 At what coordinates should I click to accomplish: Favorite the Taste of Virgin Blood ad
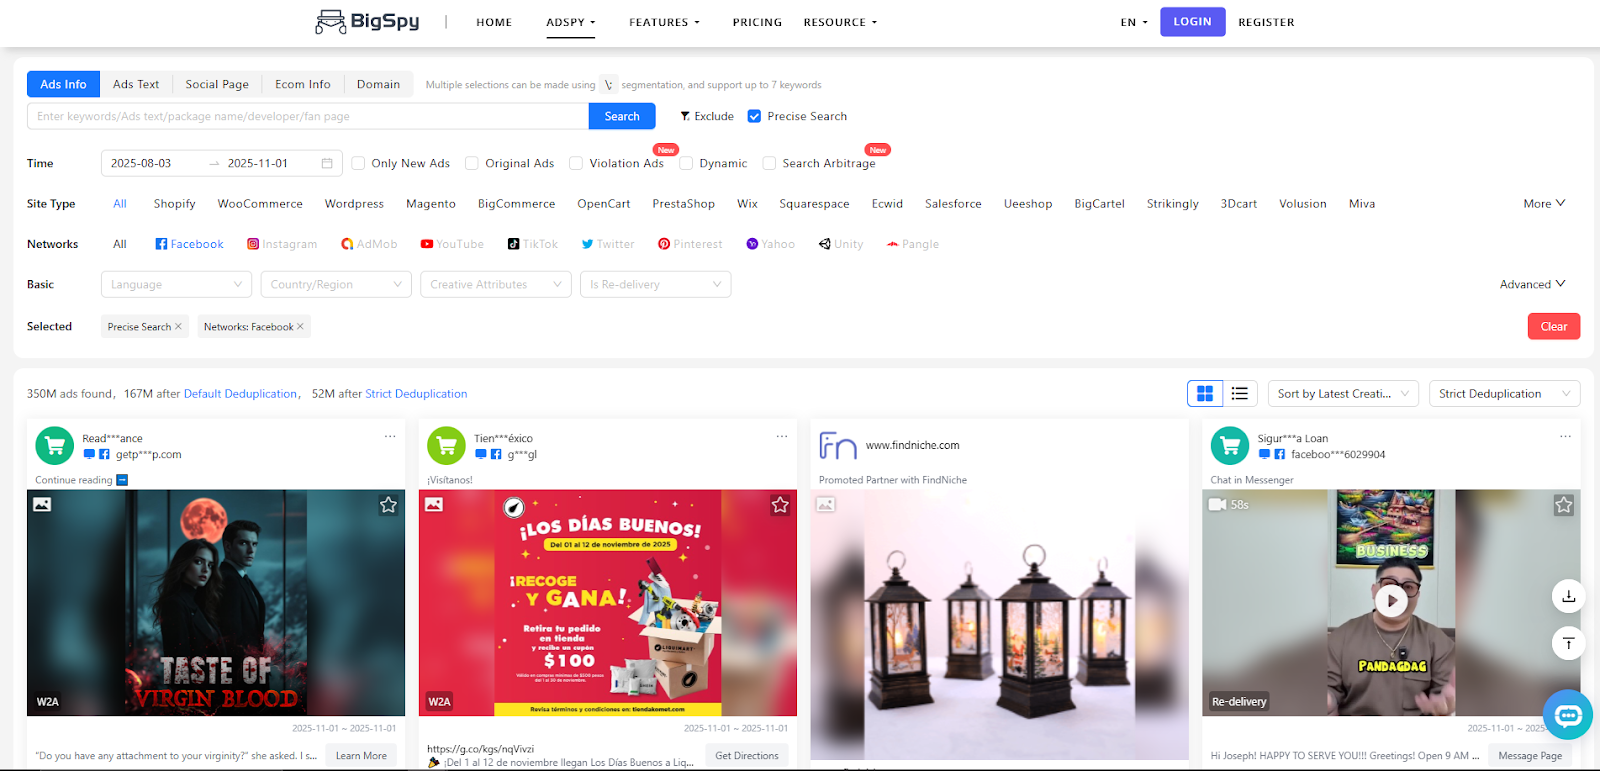tap(389, 505)
